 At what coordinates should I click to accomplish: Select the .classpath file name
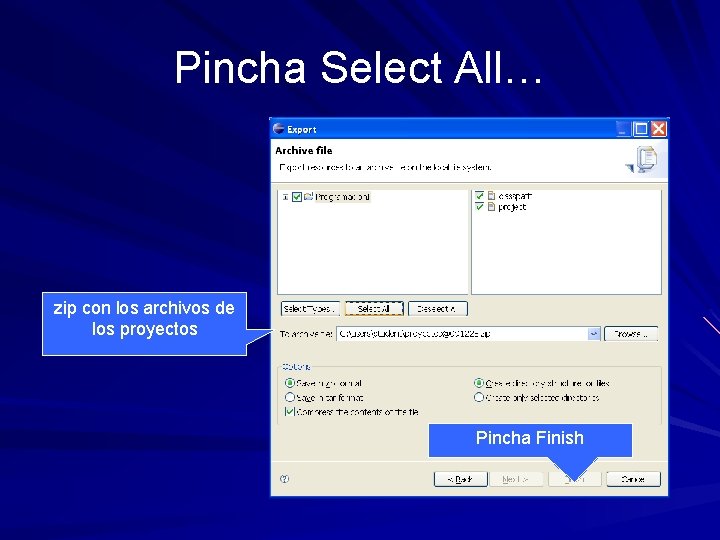click(x=515, y=196)
